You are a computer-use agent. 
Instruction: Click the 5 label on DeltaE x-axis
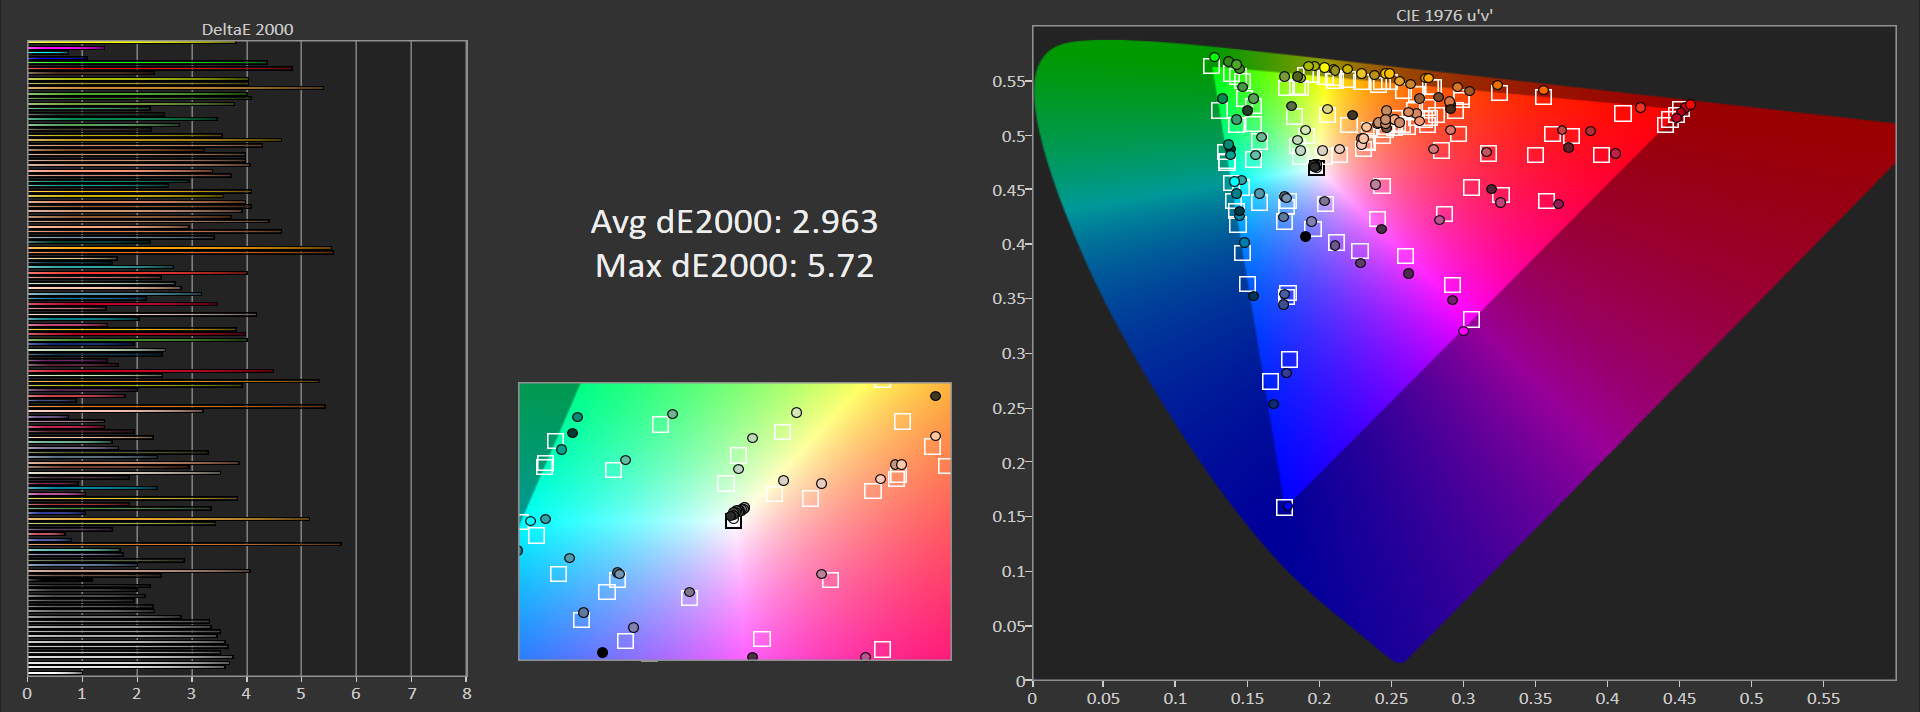301,694
